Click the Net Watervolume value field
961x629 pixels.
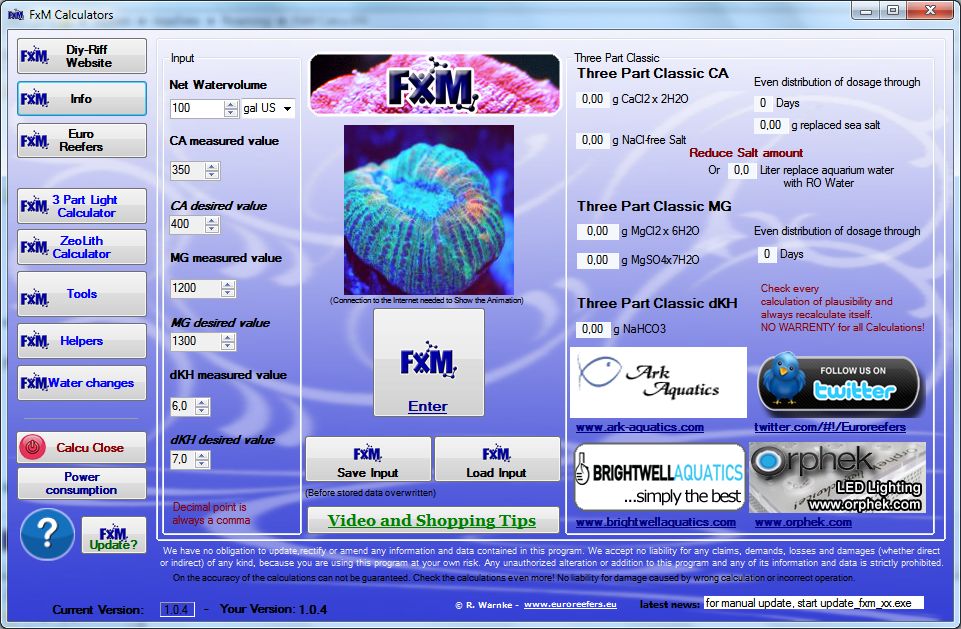click(197, 108)
